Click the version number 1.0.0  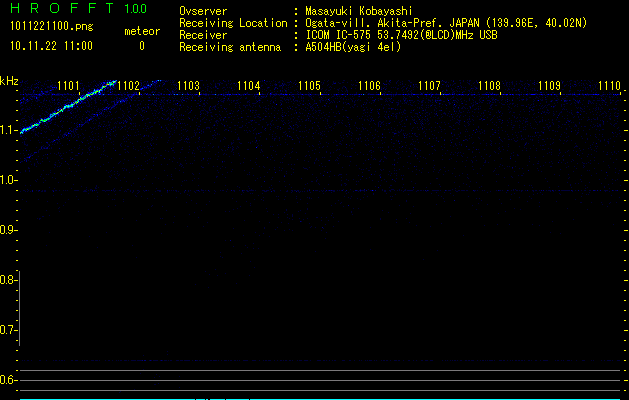(x=136, y=8)
